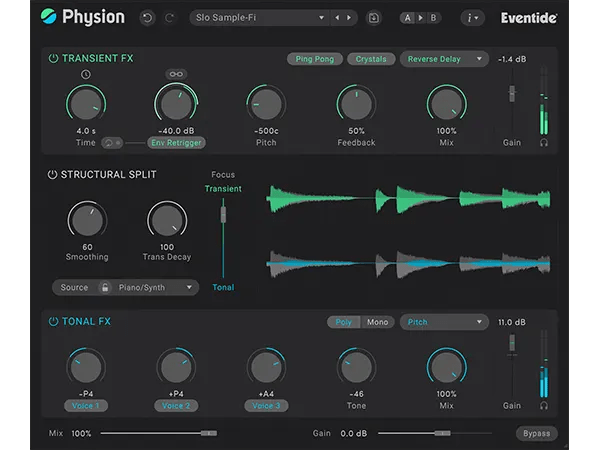The height and width of the screenshot is (450, 600).
Task: Click tempo sync clock icon above Time
Action: tap(86, 74)
